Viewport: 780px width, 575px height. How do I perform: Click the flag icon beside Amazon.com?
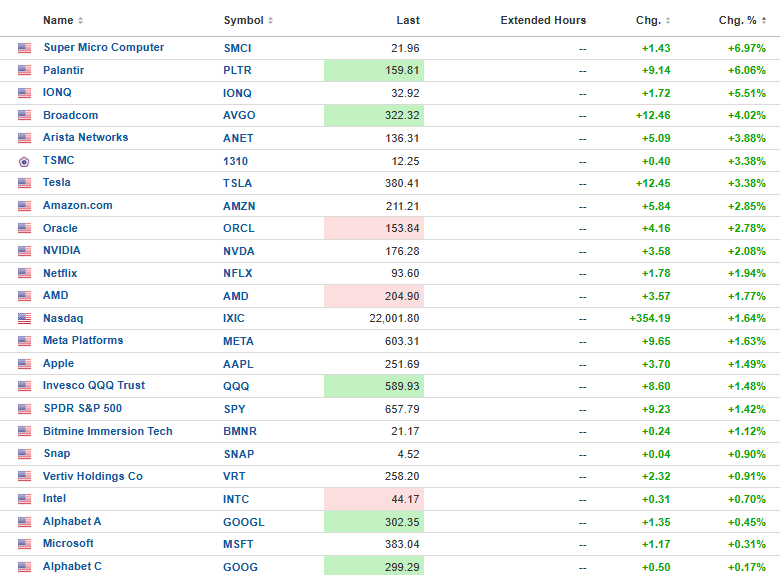coord(24,206)
